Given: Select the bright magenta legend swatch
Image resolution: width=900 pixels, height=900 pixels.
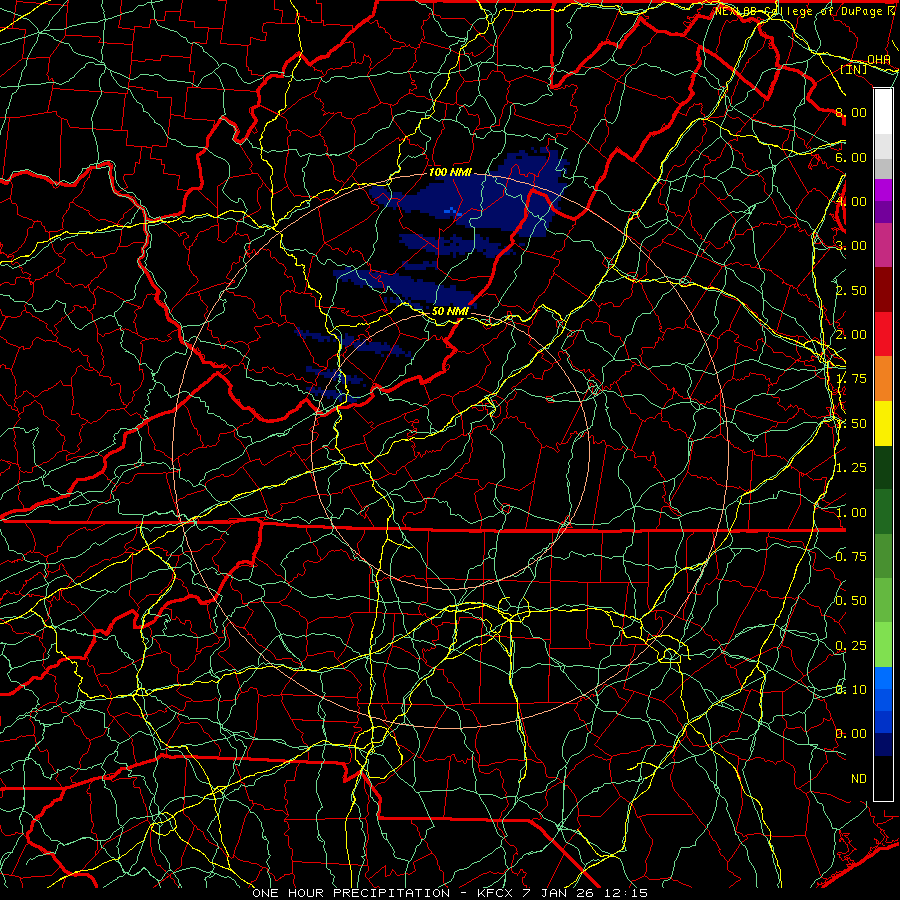Looking at the screenshot, I should 883,190.
